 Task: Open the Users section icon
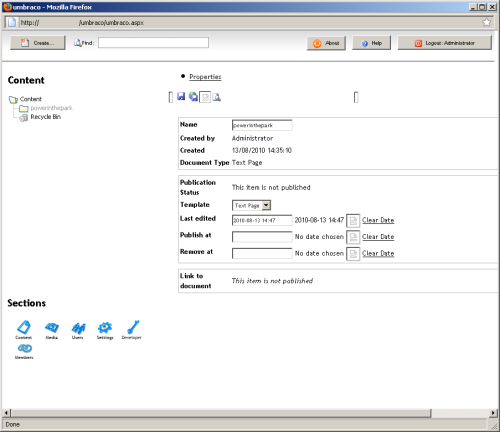(x=78, y=328)
